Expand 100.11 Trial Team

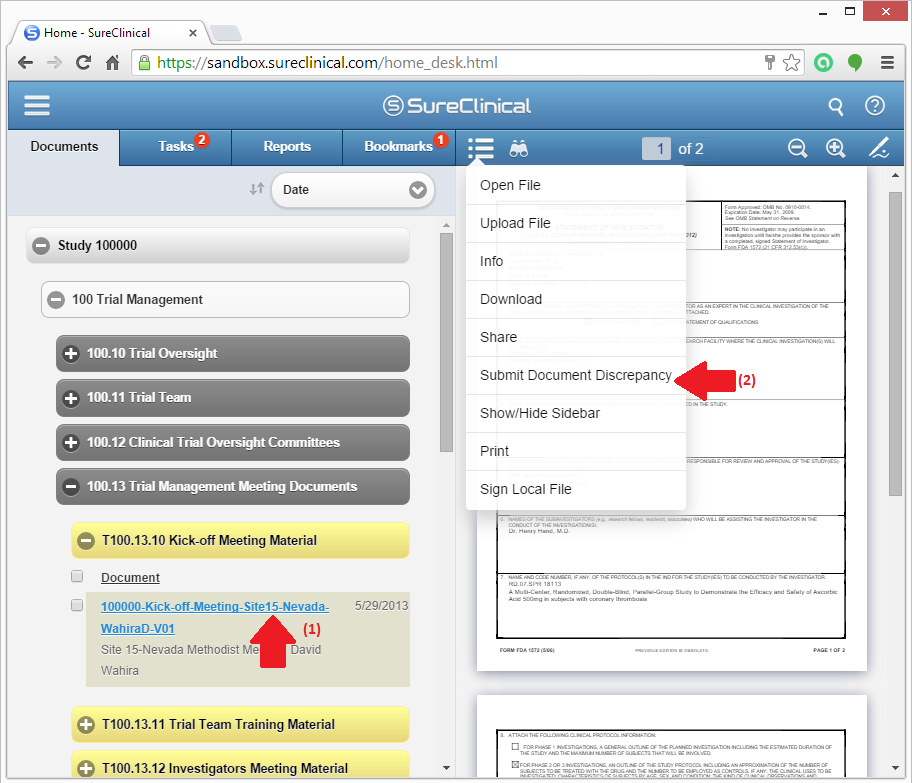tap(71, 398)
